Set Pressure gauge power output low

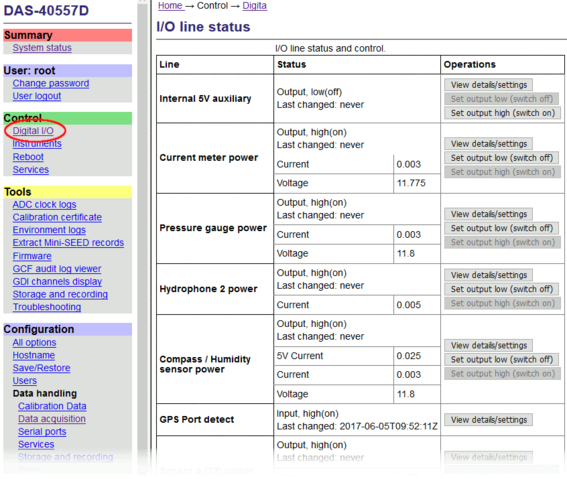[501, 228]
